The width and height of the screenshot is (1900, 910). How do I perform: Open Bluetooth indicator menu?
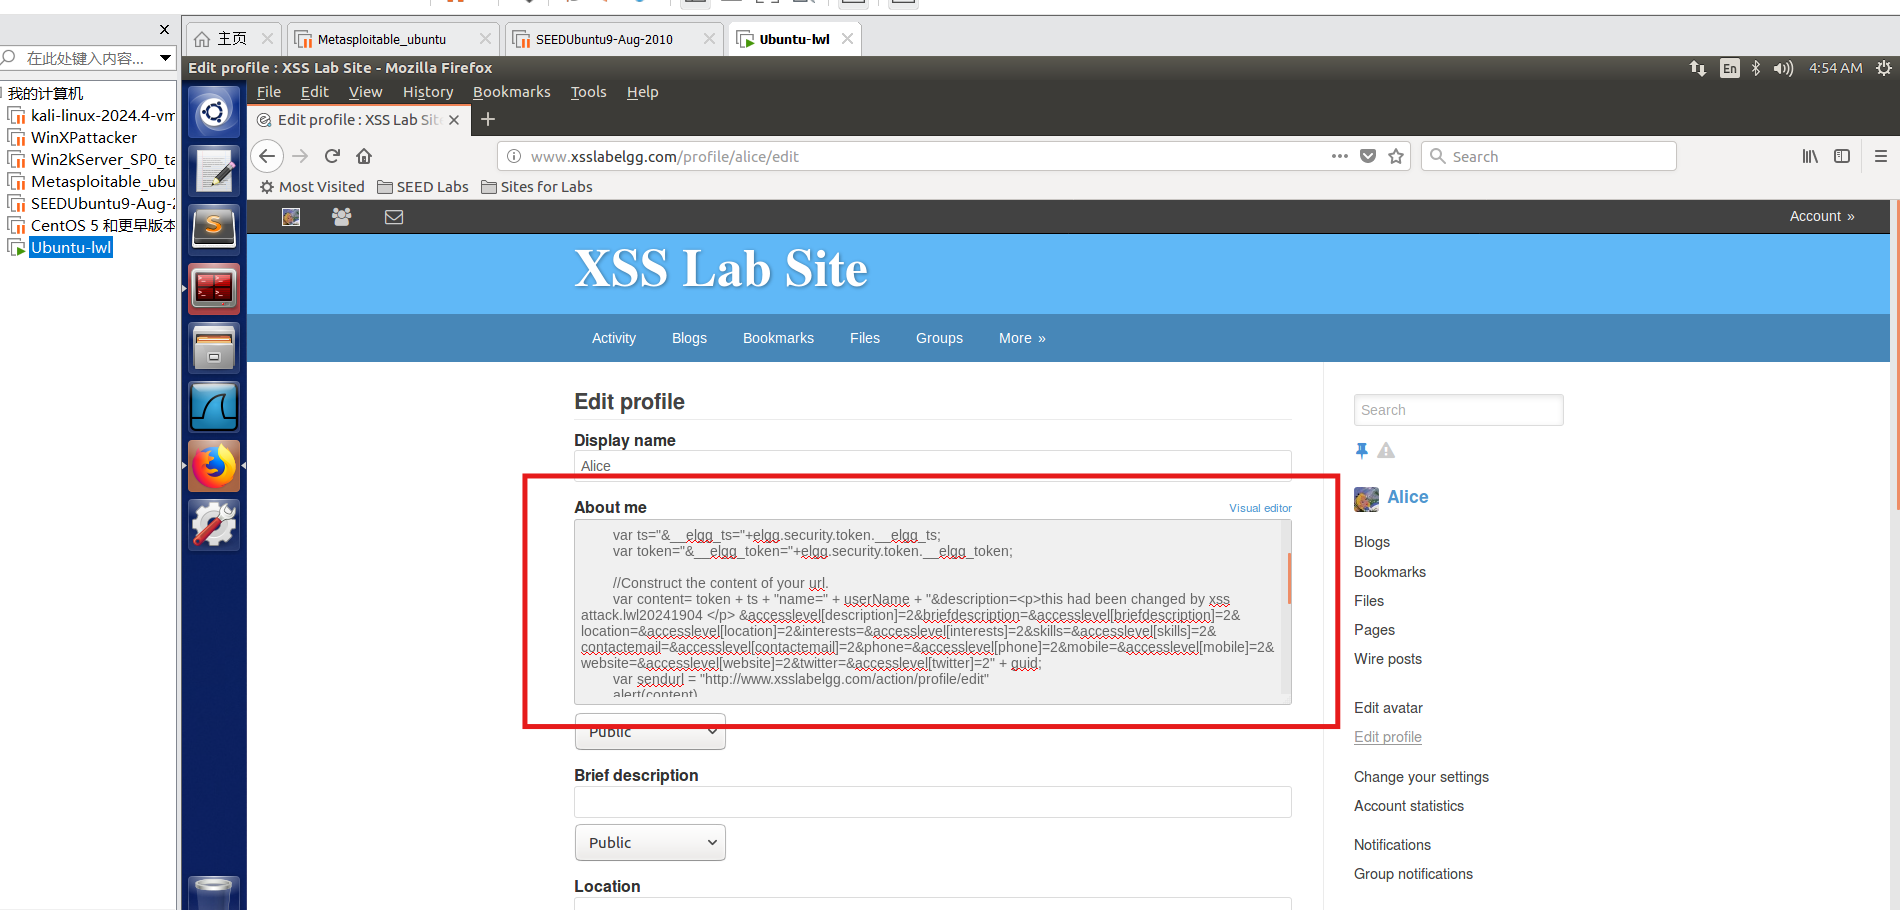[x=1756, y=68]
